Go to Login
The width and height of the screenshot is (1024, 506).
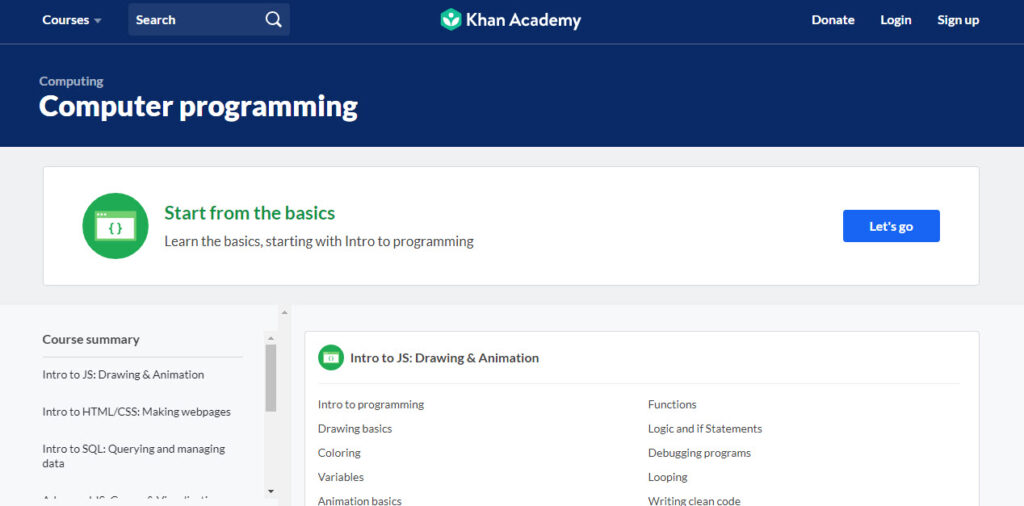(x=895, y=20)
